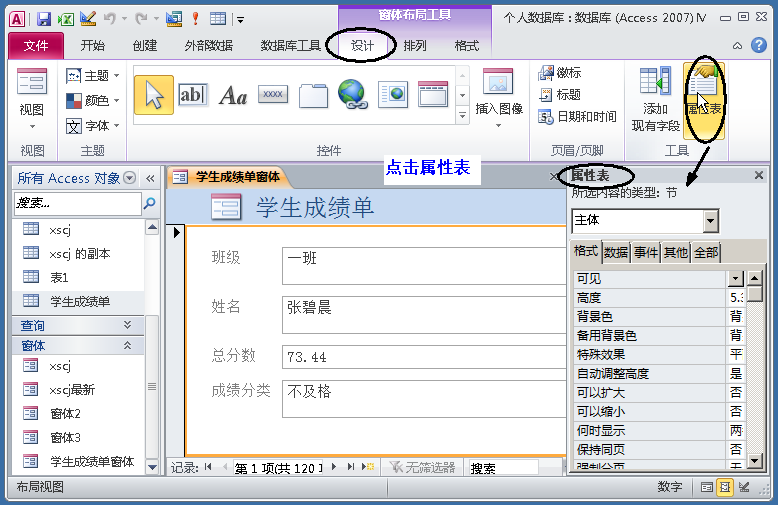Select the 学生成绩单 table in navigation pane
The image size is (778, 505).
pos(79,301)
